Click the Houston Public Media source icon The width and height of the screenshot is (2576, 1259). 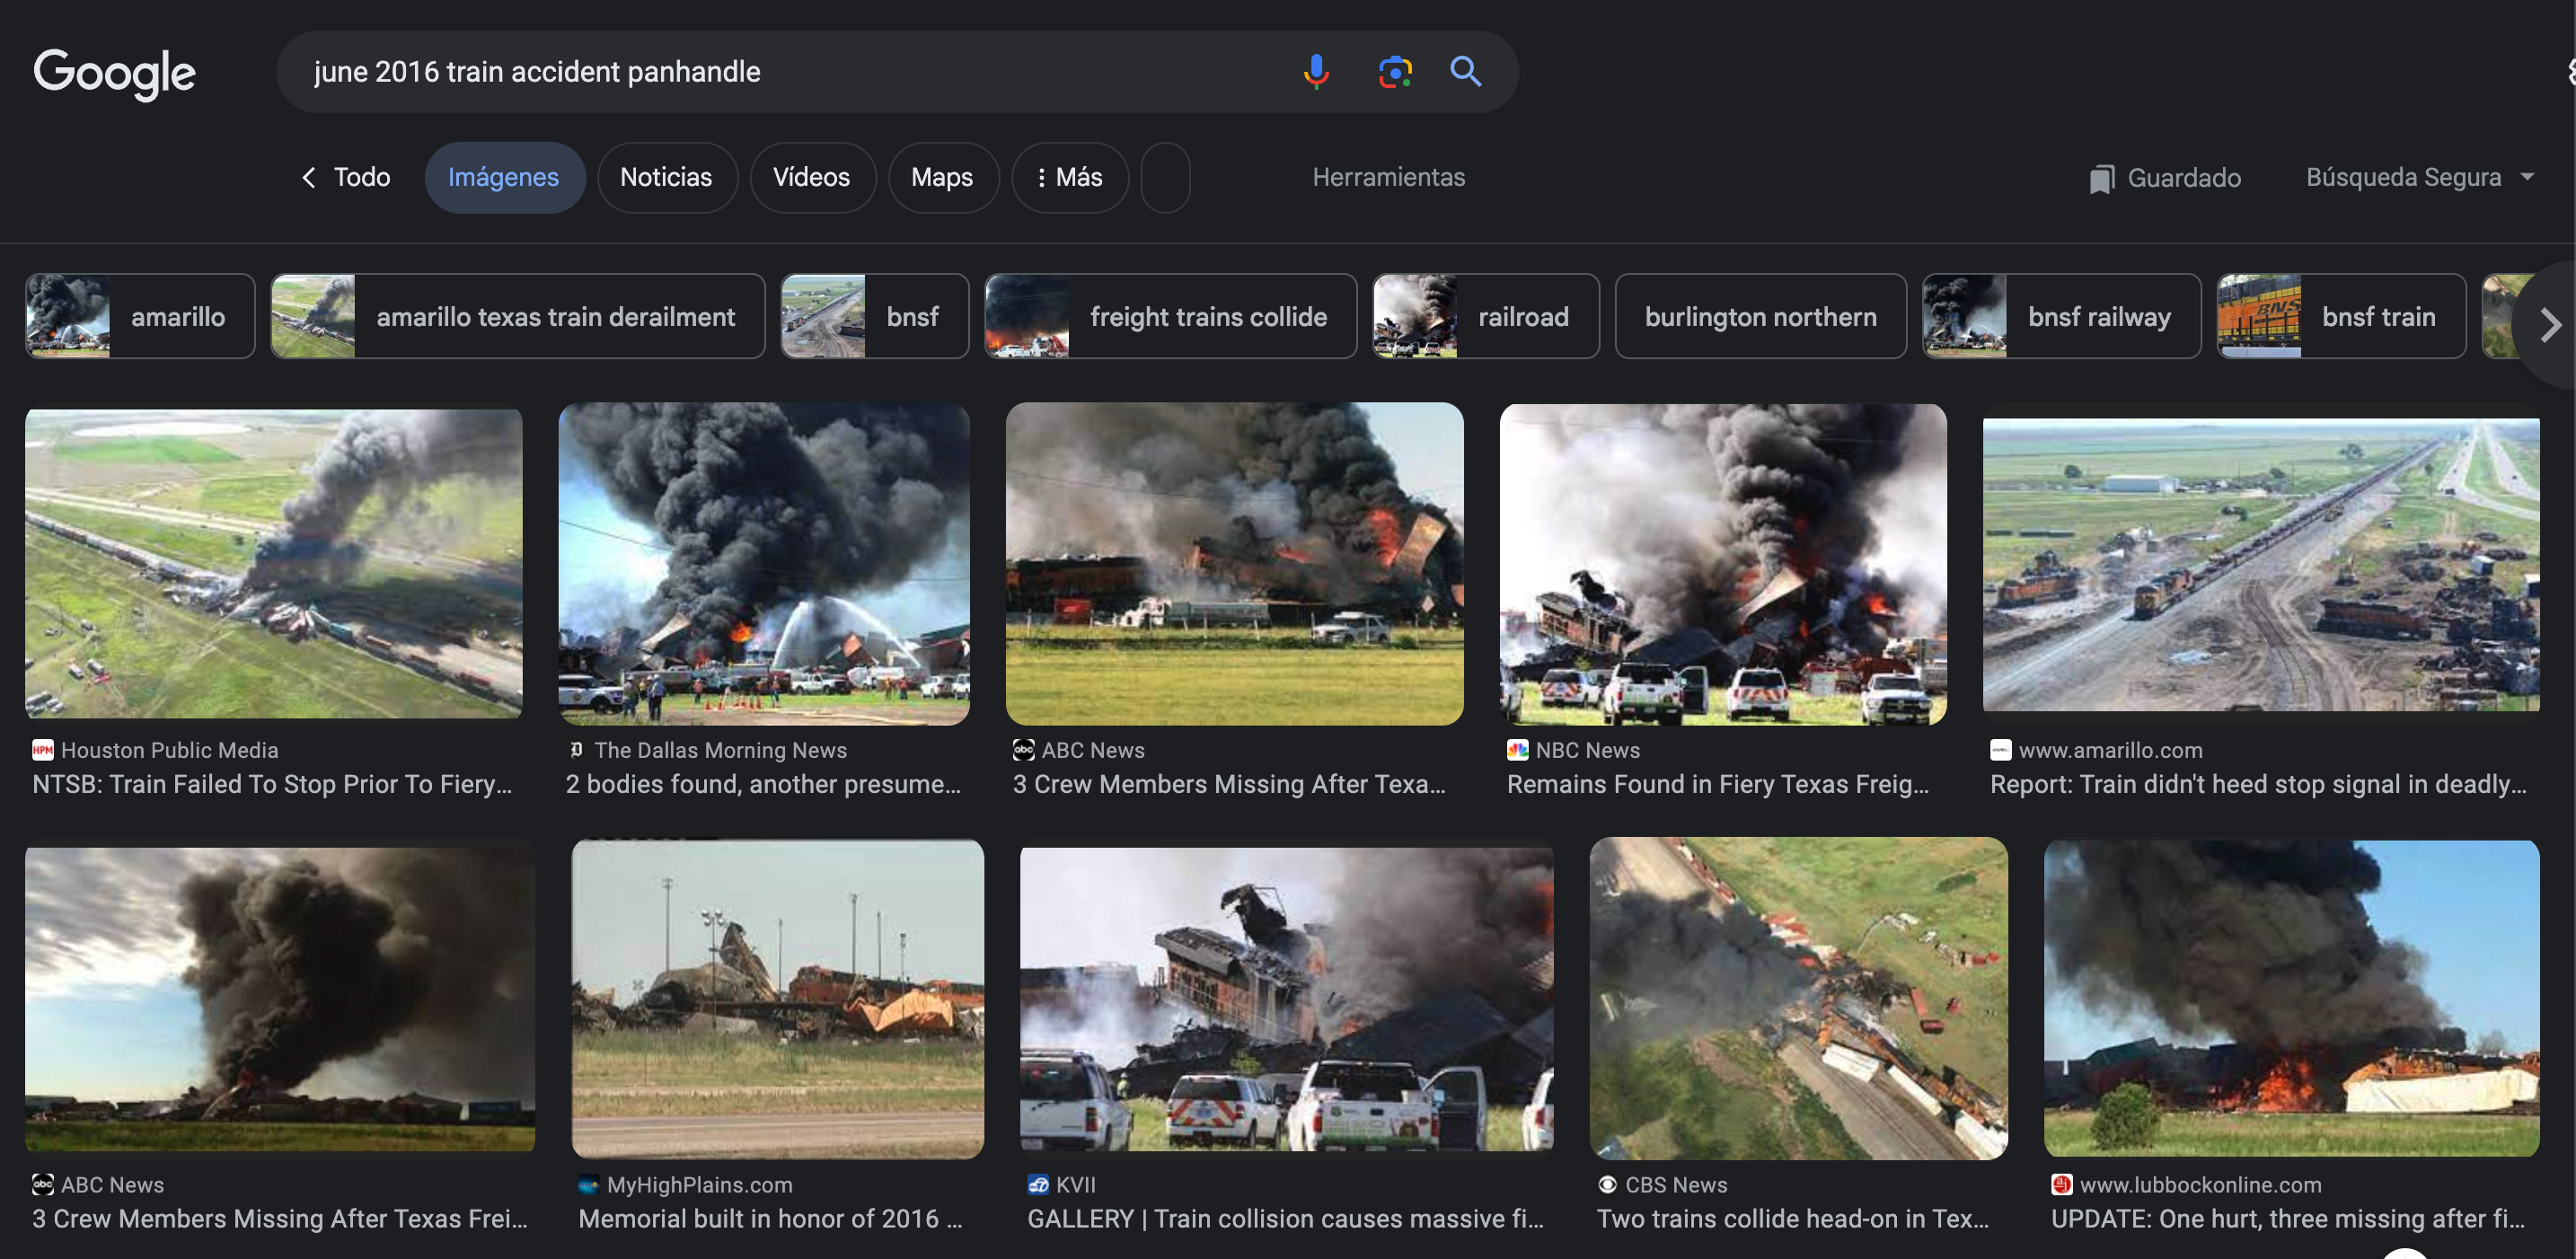point(42,750)
